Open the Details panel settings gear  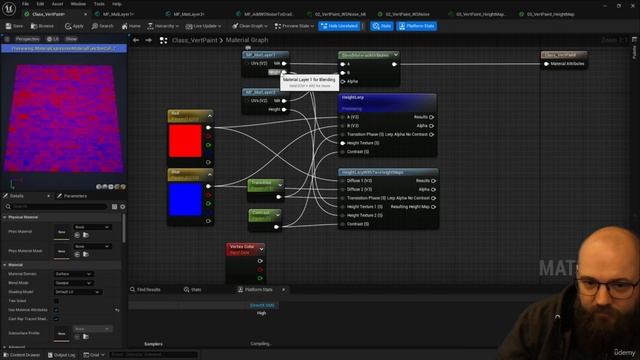(122, 207)
